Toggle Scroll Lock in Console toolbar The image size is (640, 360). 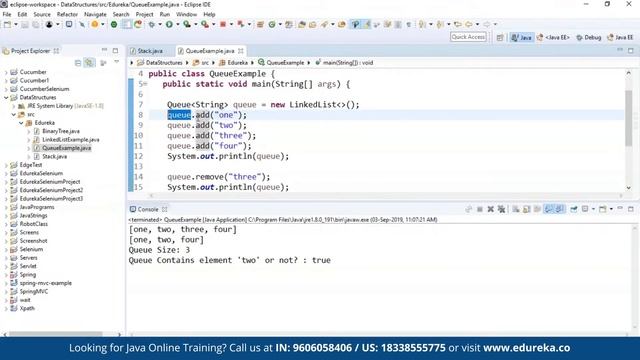[527, 209]
